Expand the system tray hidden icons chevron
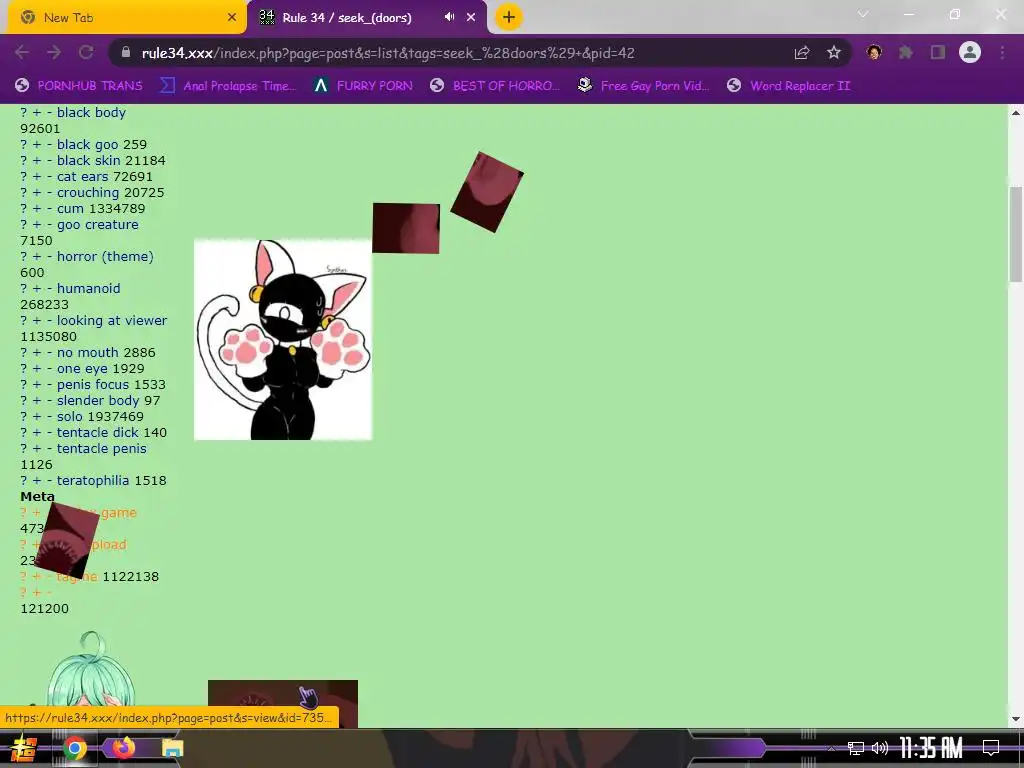 (831, 748)
